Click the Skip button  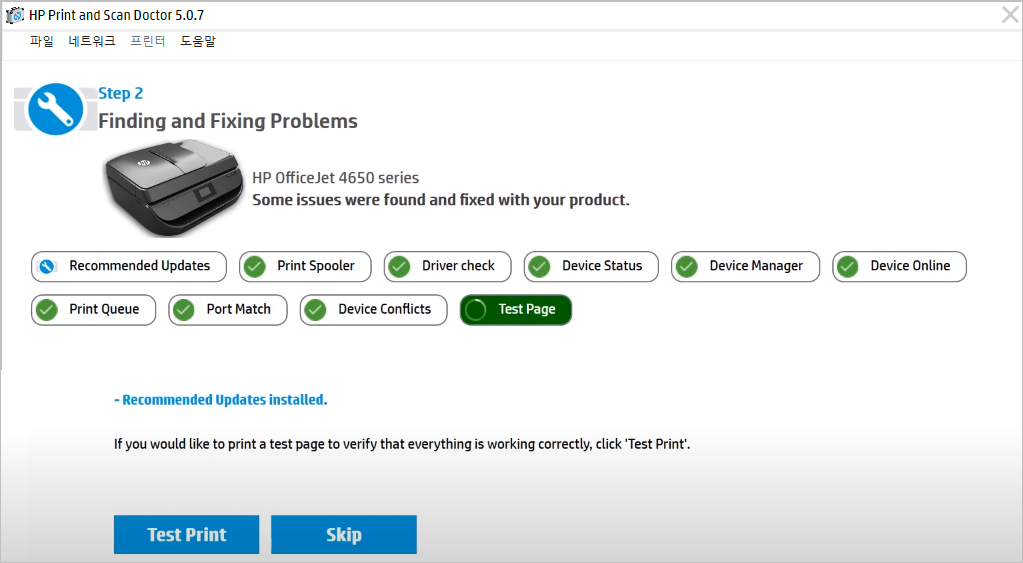[x=344, y=534]
